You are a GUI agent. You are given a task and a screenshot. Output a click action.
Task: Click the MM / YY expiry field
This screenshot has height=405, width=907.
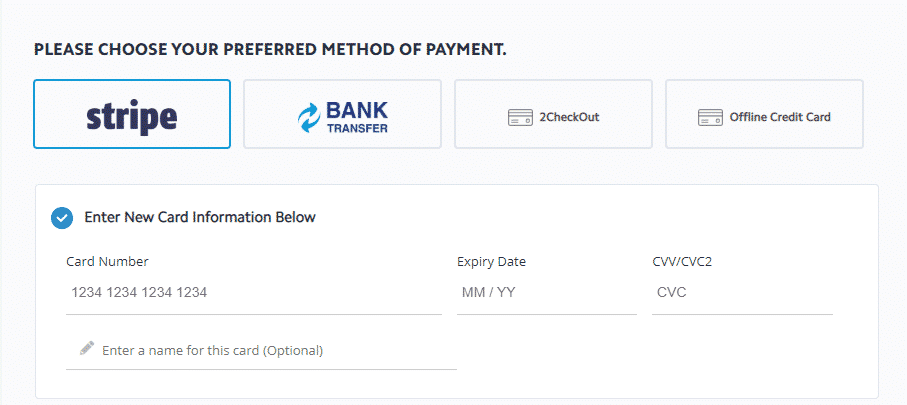pyautogui.click(x=546, y=293)
